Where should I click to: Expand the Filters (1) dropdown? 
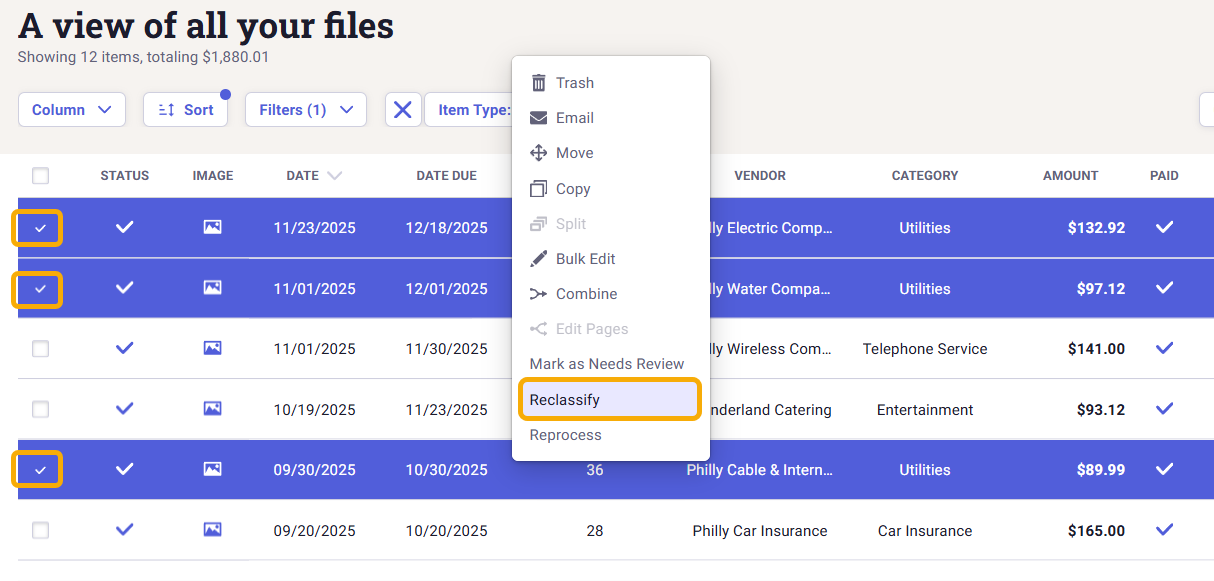pyautogui.click(x=306, y=110)
